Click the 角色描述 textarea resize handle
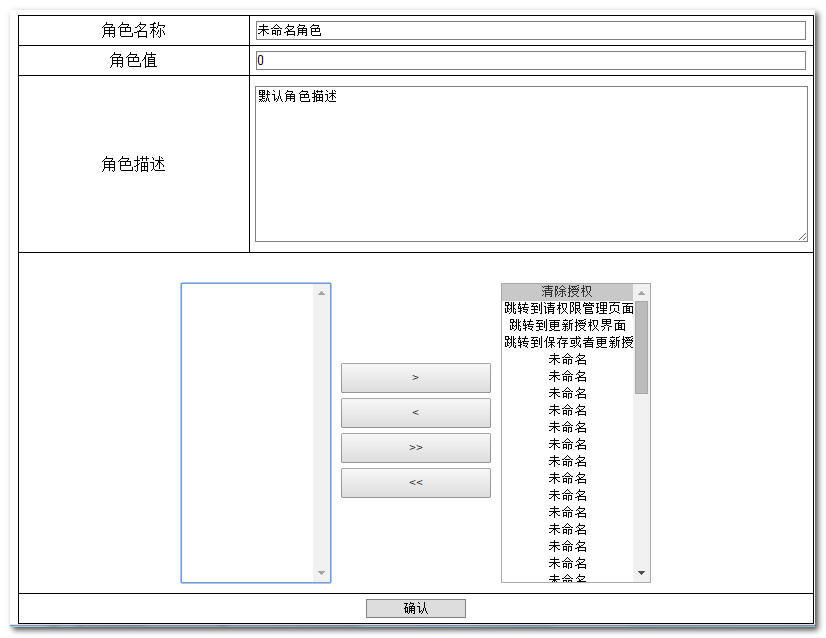 [802, 236]
